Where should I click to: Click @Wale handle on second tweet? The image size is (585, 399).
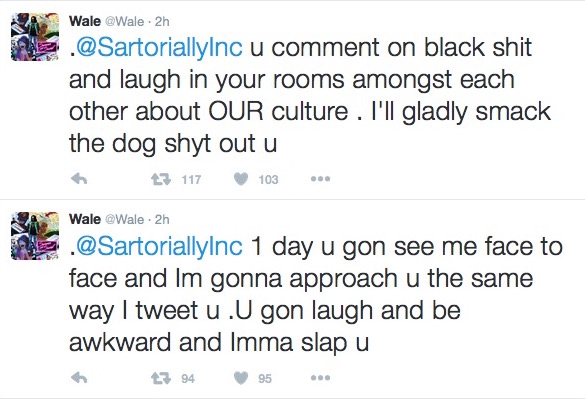coord(125,220)
